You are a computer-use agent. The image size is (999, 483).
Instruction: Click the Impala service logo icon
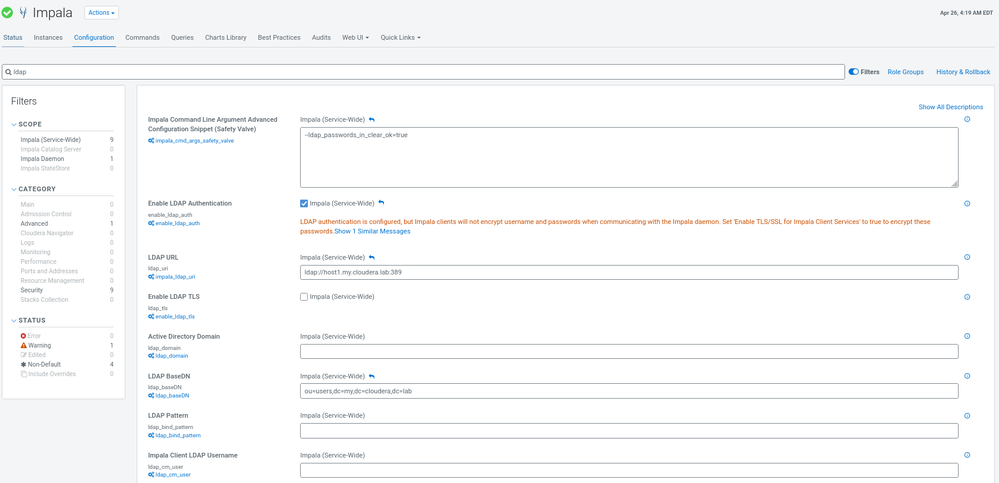point(24,13)
